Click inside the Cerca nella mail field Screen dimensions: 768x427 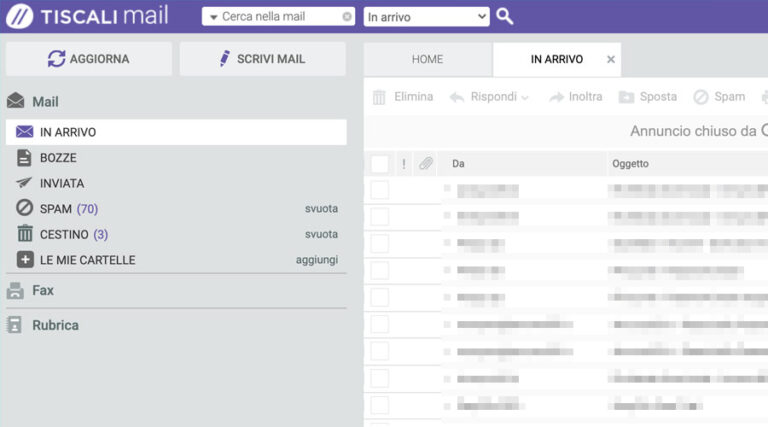pos(278,16)
